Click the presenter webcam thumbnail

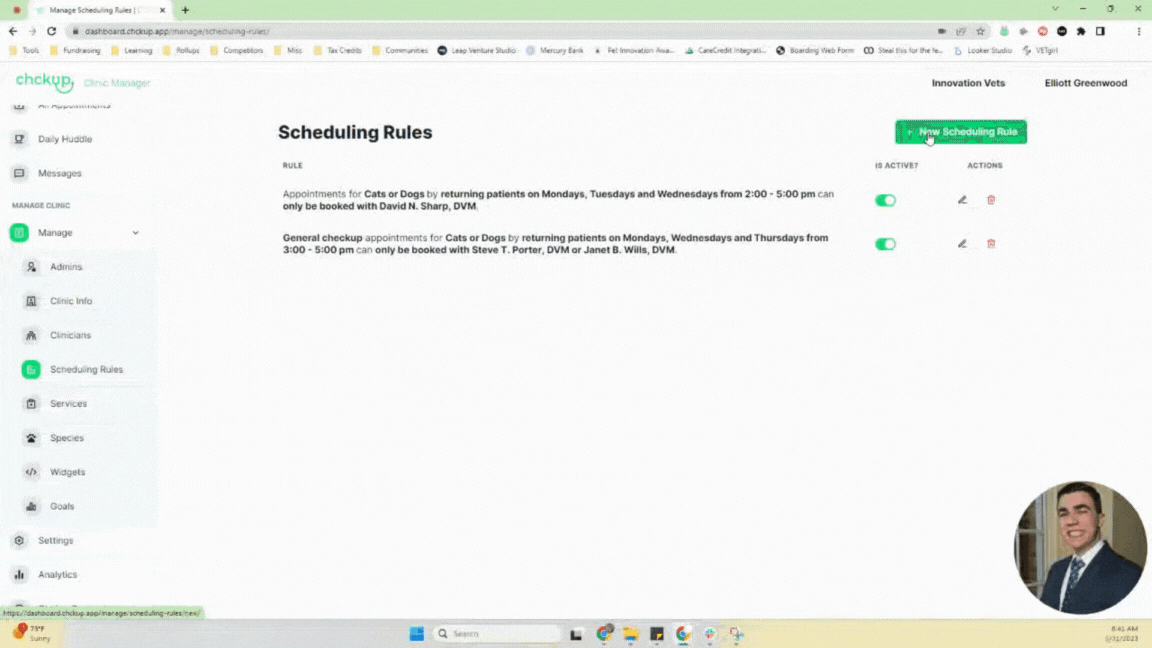[1080, 547]
